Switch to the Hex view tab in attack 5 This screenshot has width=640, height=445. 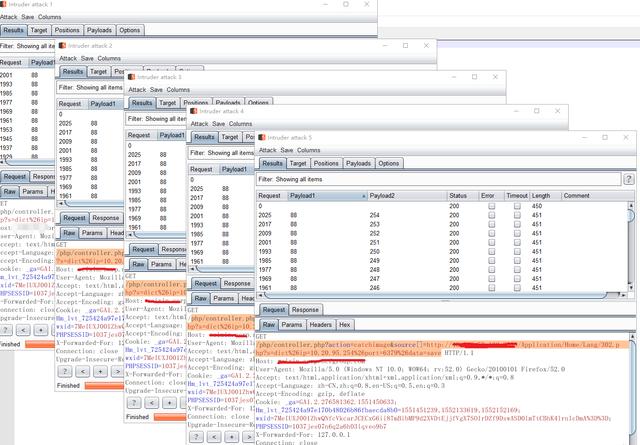(x=344, y=325)
